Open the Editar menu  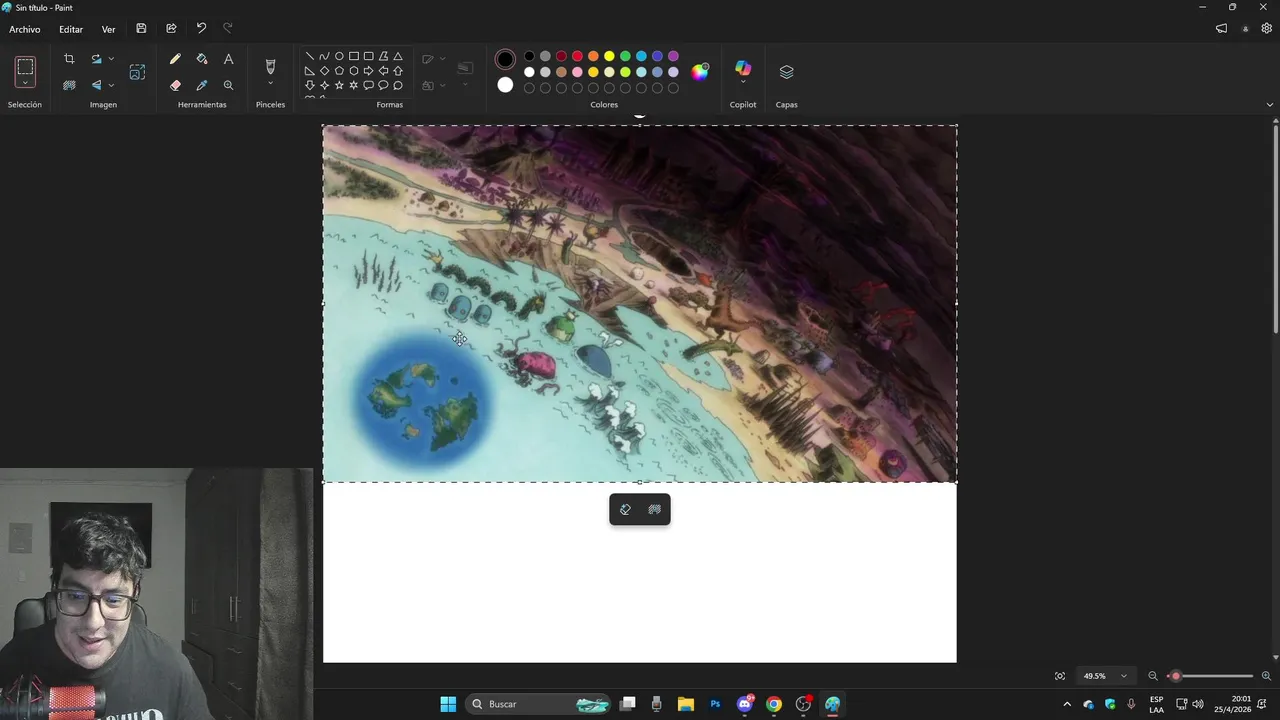[x=71, y=30]
